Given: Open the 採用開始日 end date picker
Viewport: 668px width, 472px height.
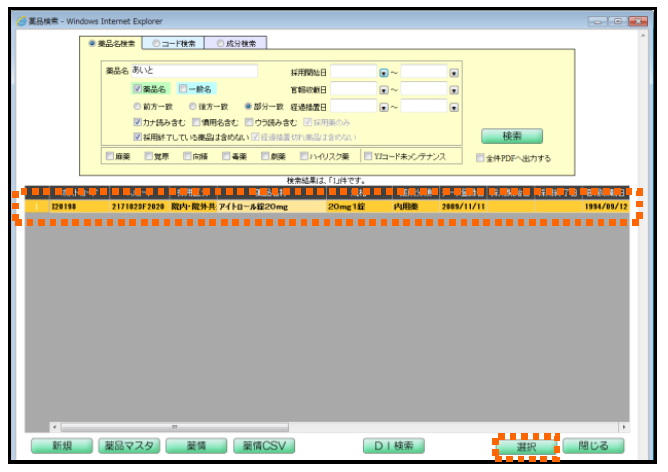Looking at the screenshot, I should click(x=453, y=73).
